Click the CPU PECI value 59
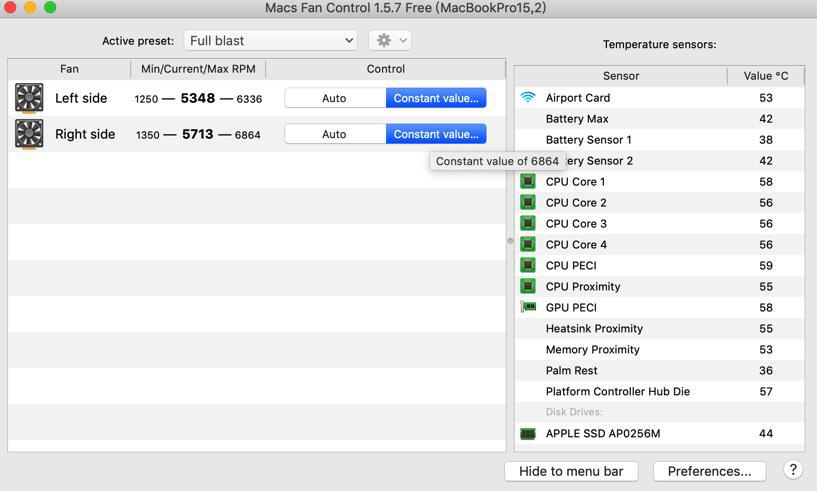Screen dimensions: 817x491 [x=766, y=265]
